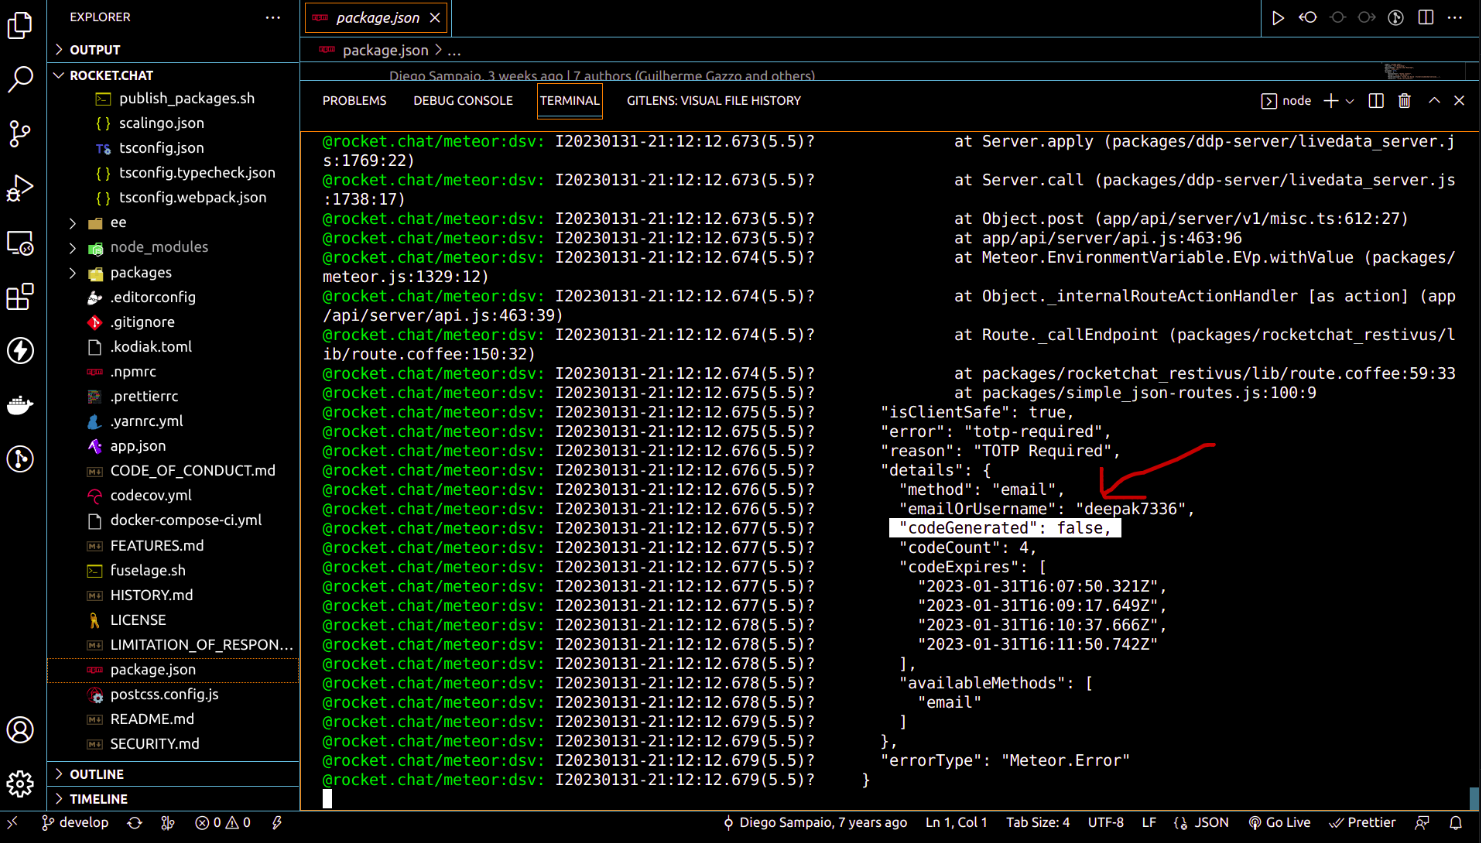1481x843 pixels.
Task: Open the GitLens sidebar view
Action: (x=20, y=459)
